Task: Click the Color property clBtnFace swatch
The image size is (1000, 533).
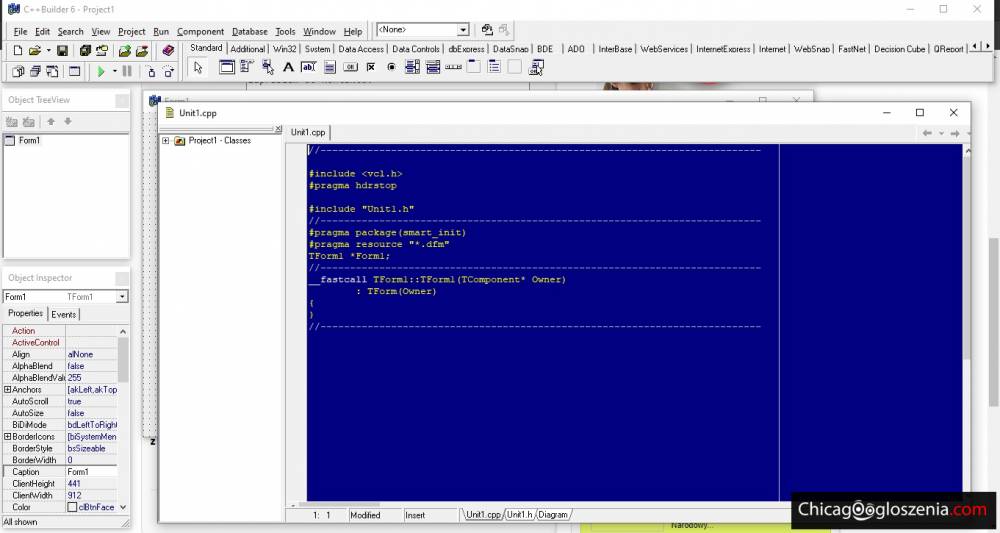Action: point(72,507)
